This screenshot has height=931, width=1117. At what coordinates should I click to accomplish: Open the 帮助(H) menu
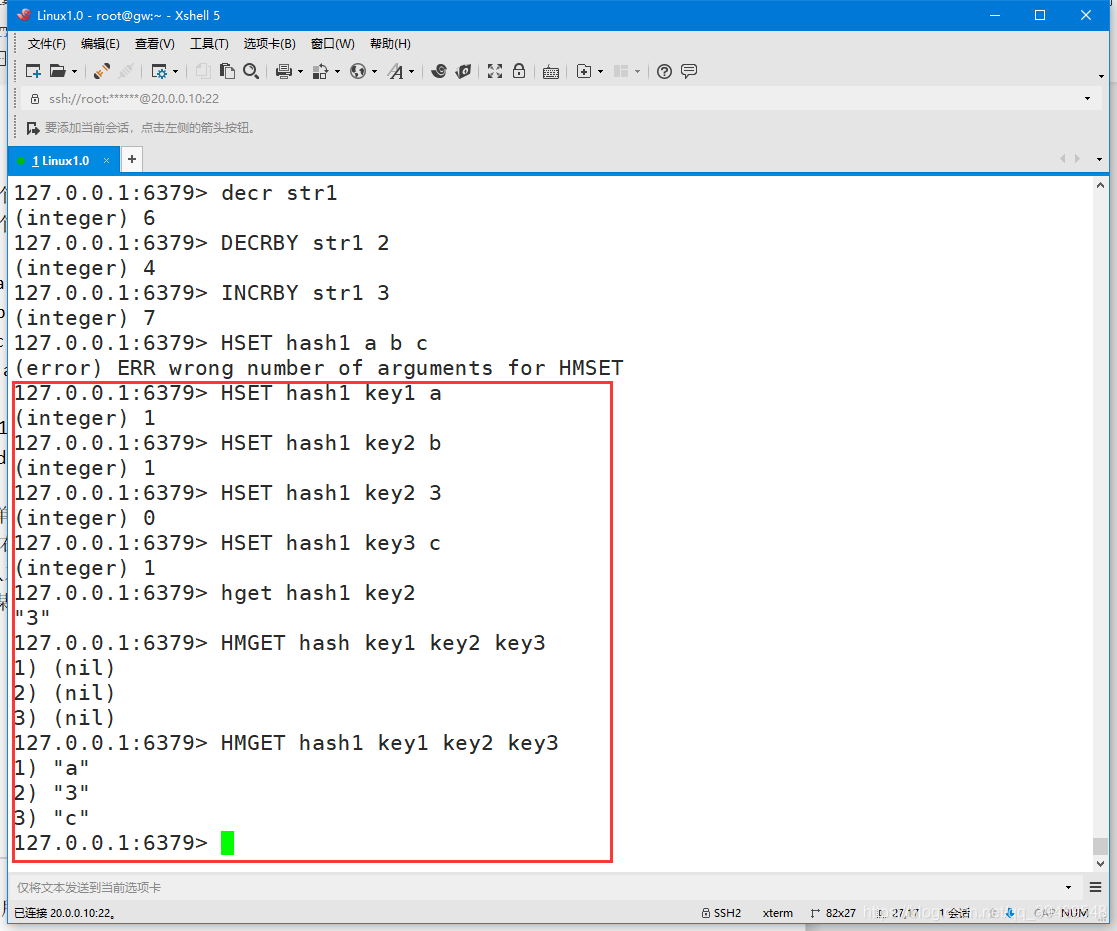click(x=390, y=44)
